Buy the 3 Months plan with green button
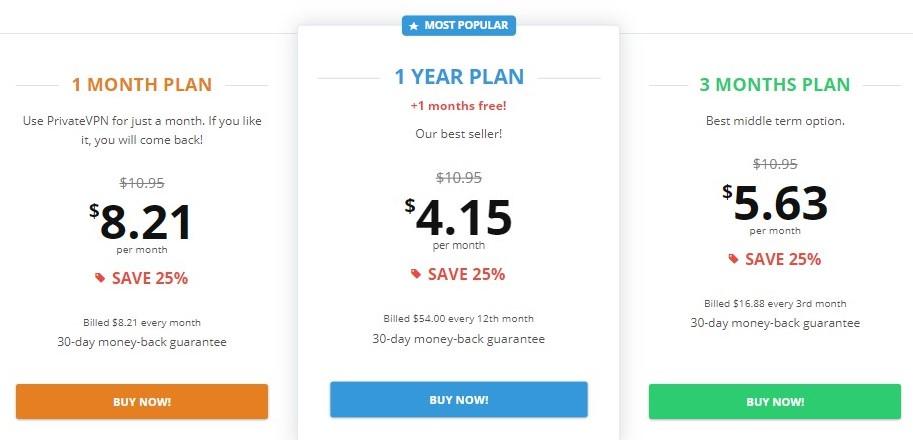This screenshot has height=440, width=913. pos(775,402)
